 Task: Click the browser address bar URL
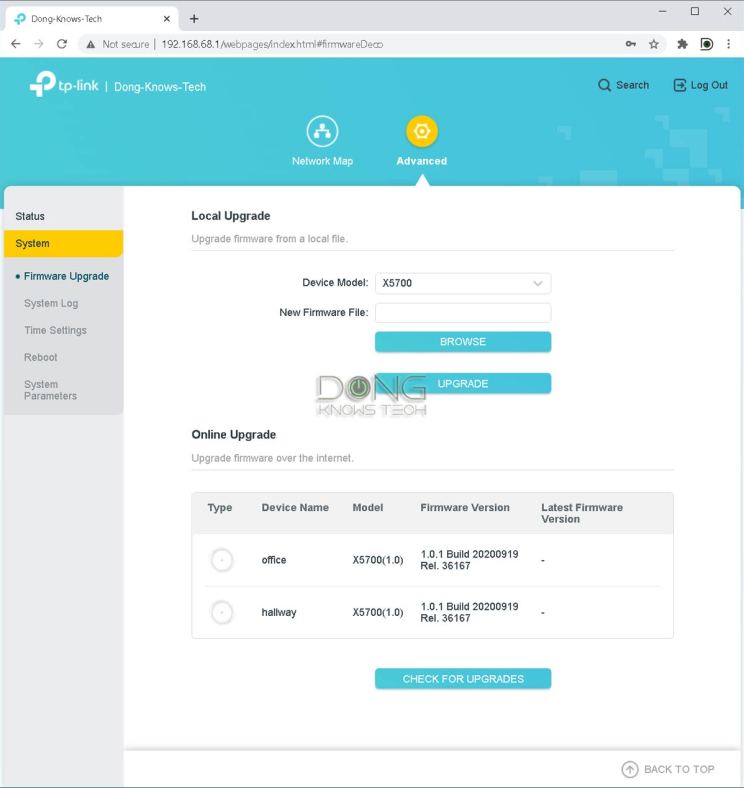click(272, 44)
